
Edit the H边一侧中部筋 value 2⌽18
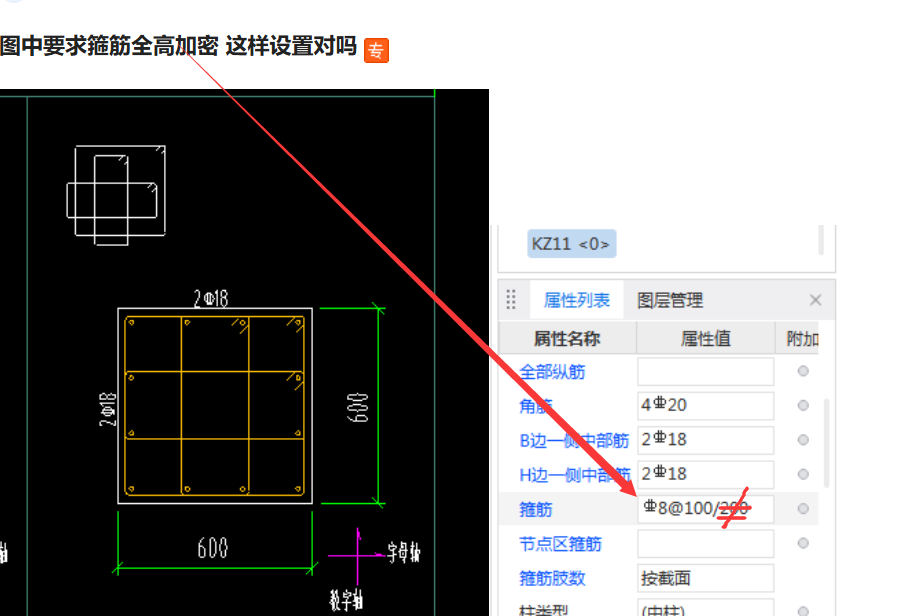tap(705, 474)
